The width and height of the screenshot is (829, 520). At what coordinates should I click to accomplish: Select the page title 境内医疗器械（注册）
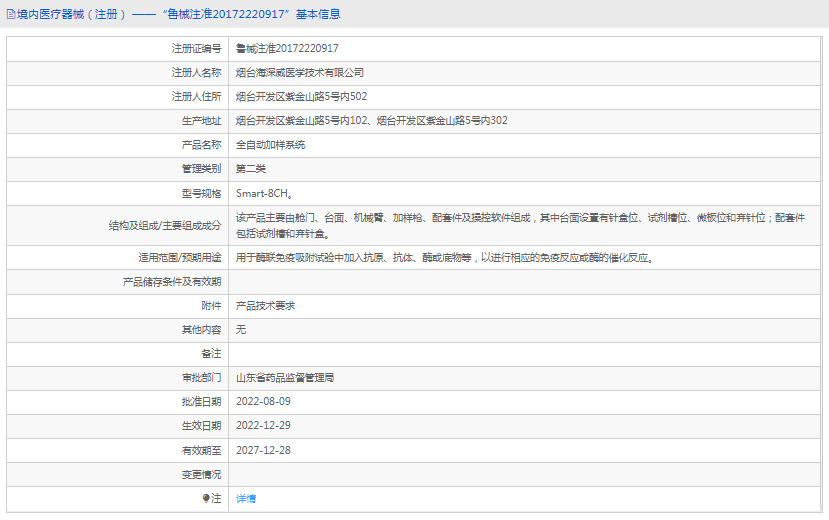click(x=71, y=14)
